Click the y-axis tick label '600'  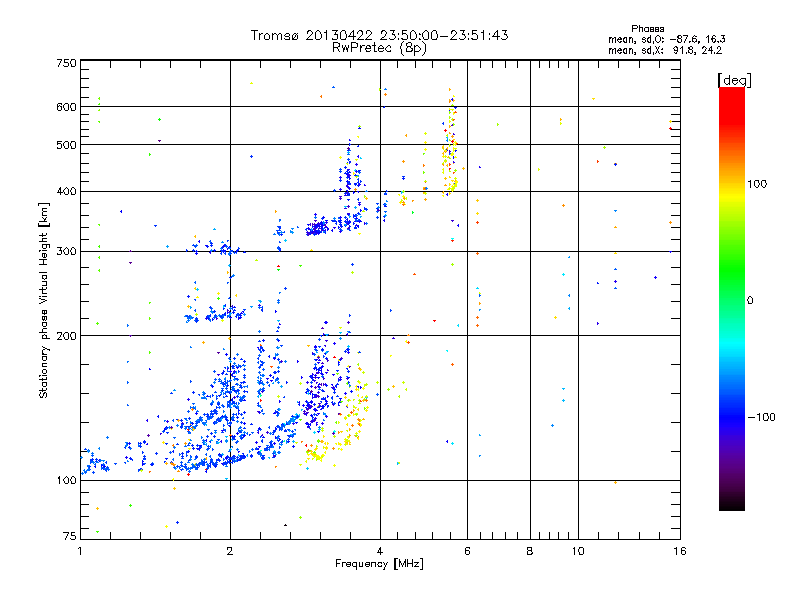point(66,107)
